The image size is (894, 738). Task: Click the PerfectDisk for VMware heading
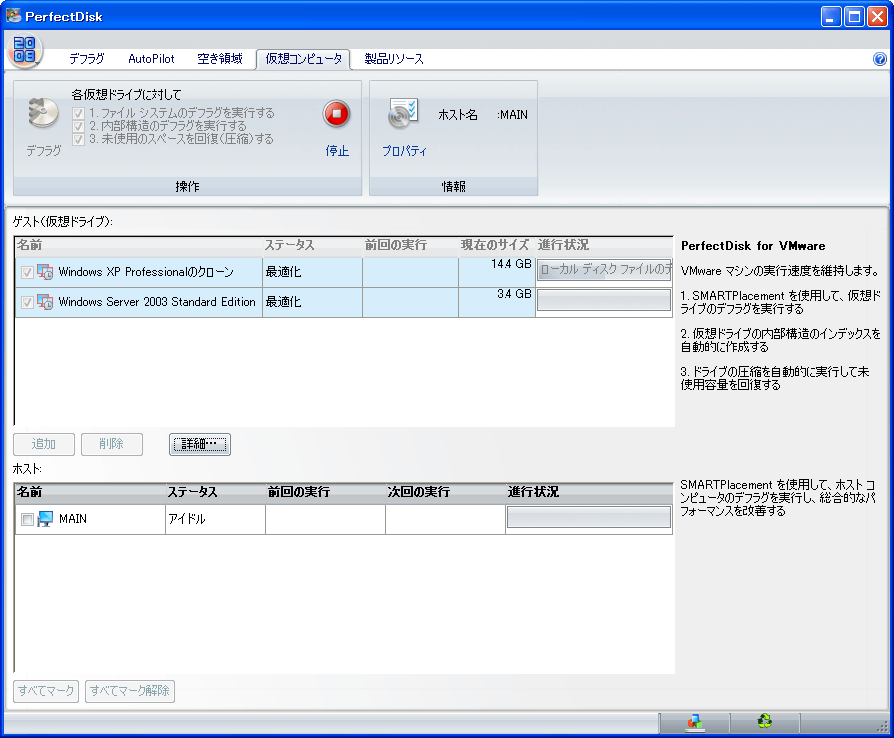(753, 246)
